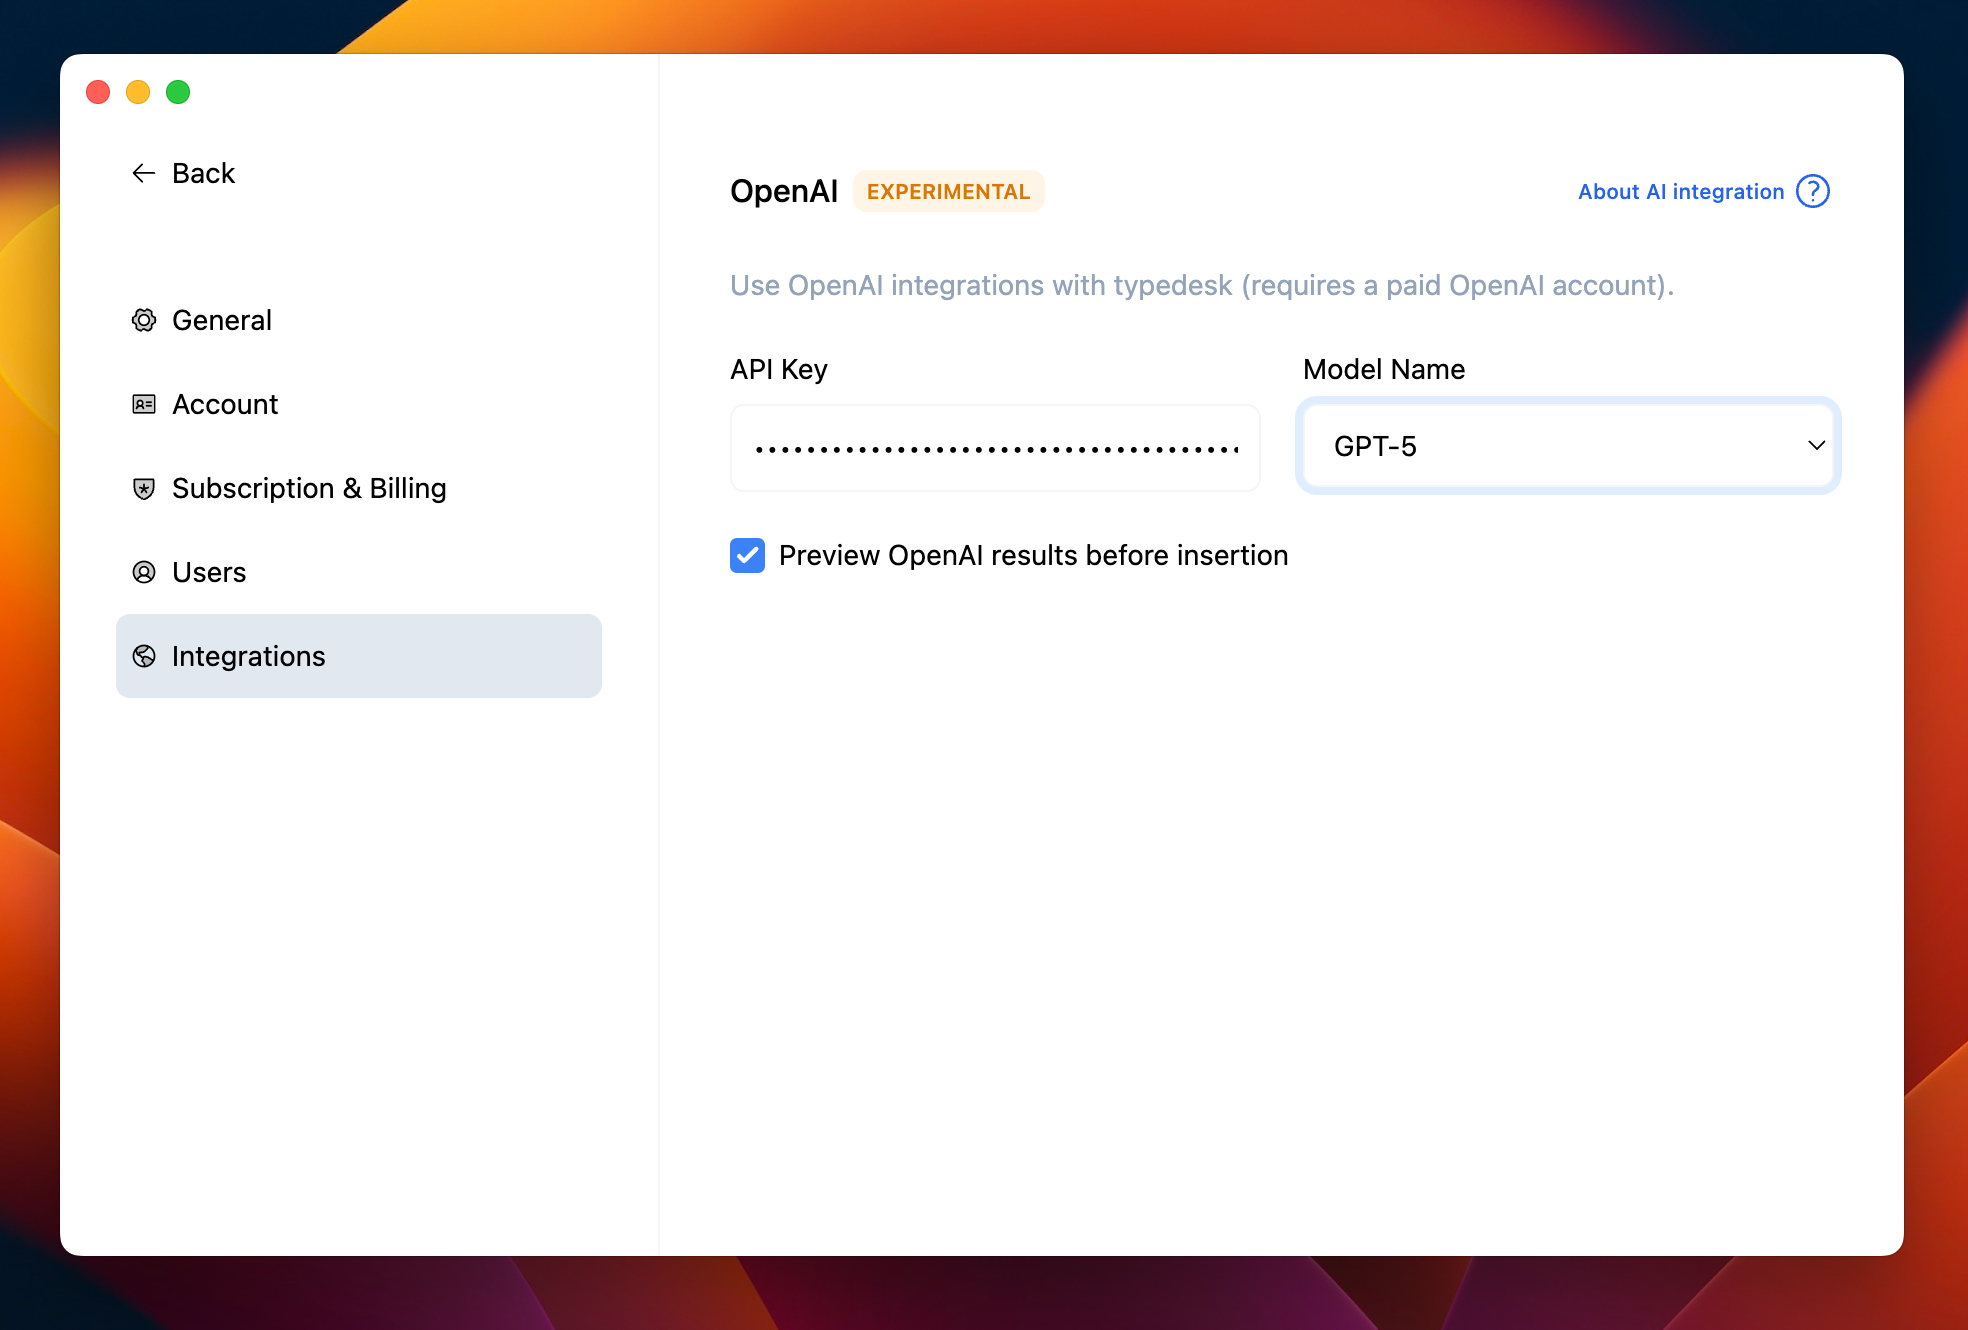Click the Subscription & Billing shield icon
Viewport: 1968px width, 1330px height.
tap(144, 488)
